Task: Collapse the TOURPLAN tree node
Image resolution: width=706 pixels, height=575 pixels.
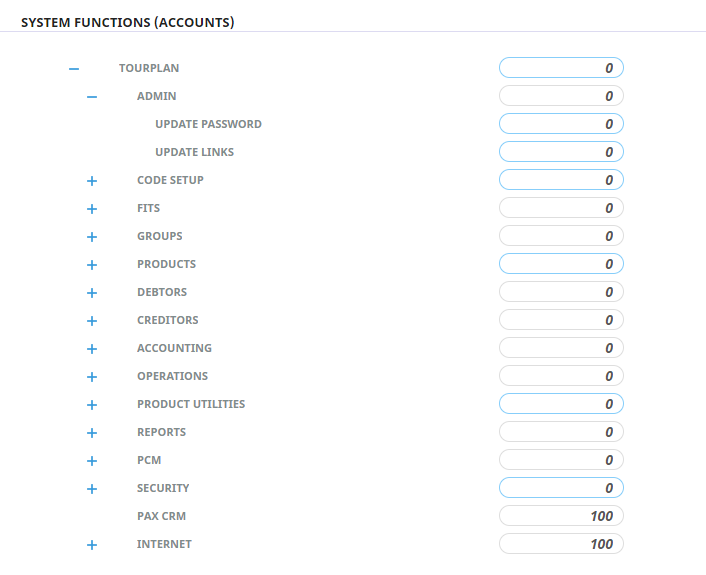Action: coord(73,69)
